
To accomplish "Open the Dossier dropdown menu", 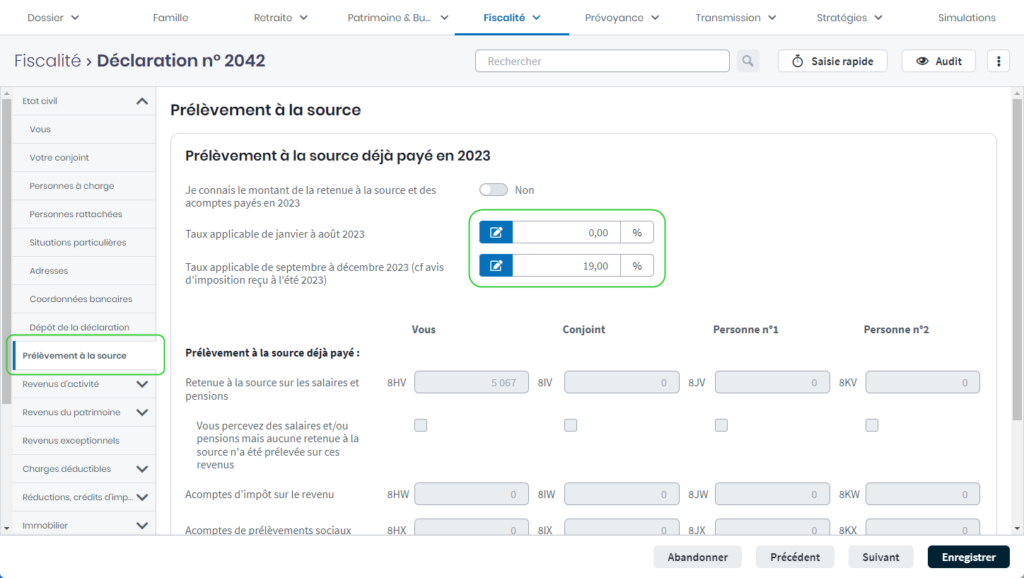I will 53,18.
